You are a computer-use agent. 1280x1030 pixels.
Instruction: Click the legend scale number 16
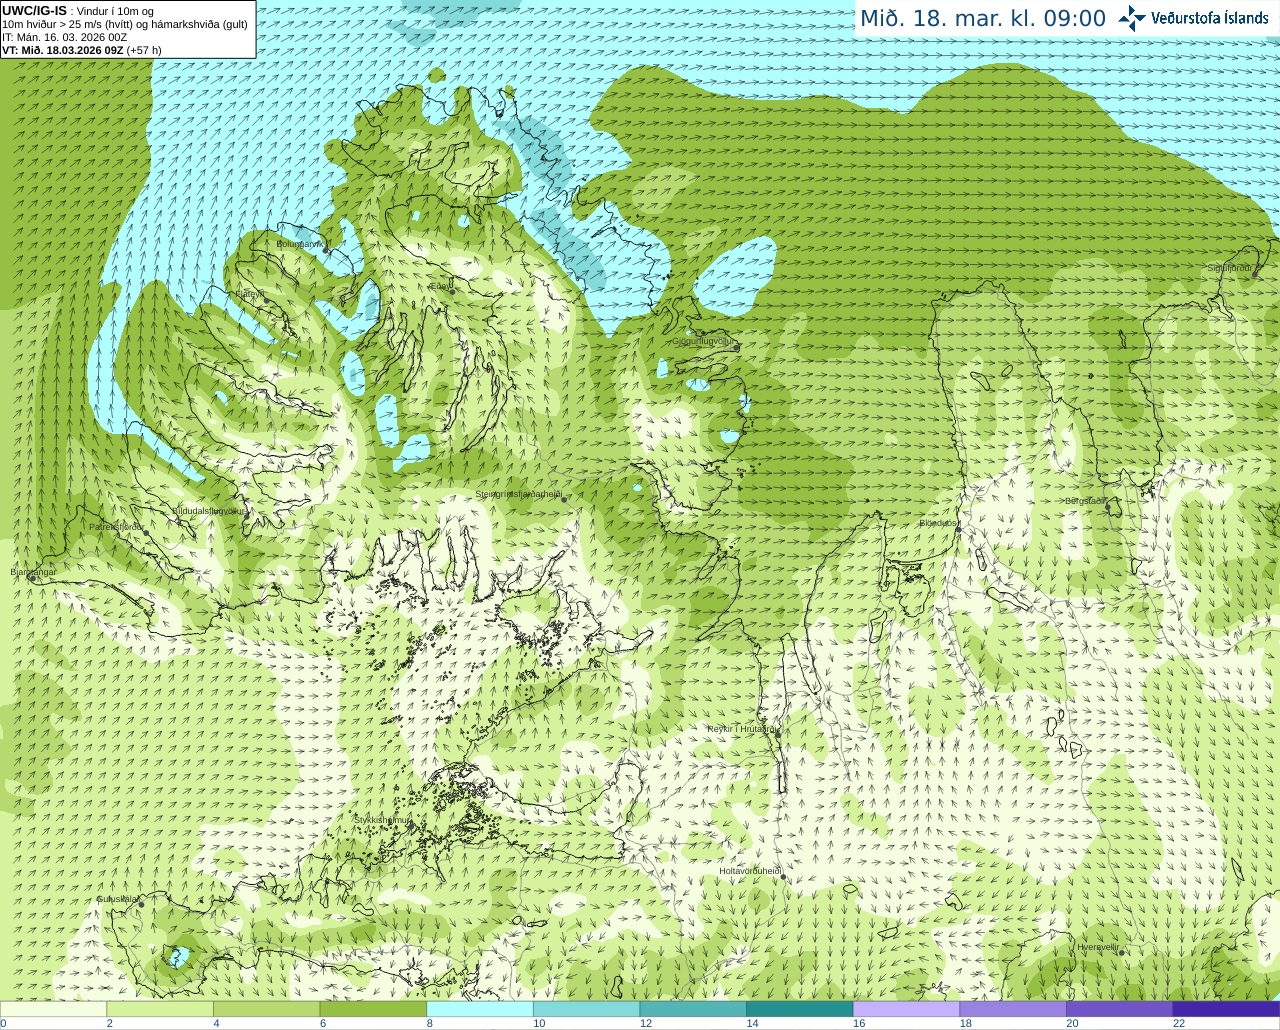point(859,1023)
